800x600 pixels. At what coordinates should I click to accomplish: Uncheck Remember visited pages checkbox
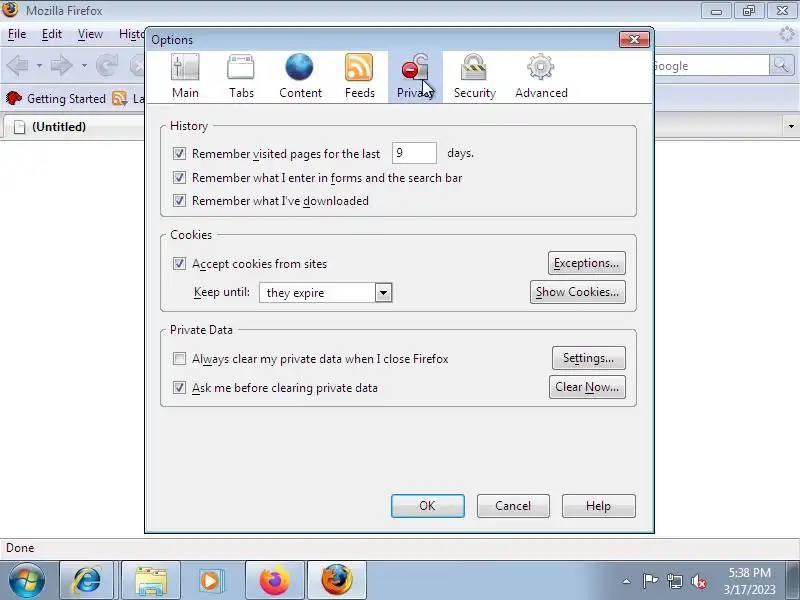coord(179,153)
